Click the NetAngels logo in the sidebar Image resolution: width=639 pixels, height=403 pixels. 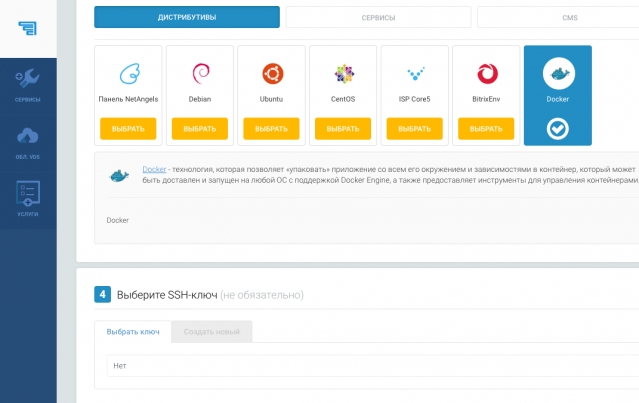(28, 28)
